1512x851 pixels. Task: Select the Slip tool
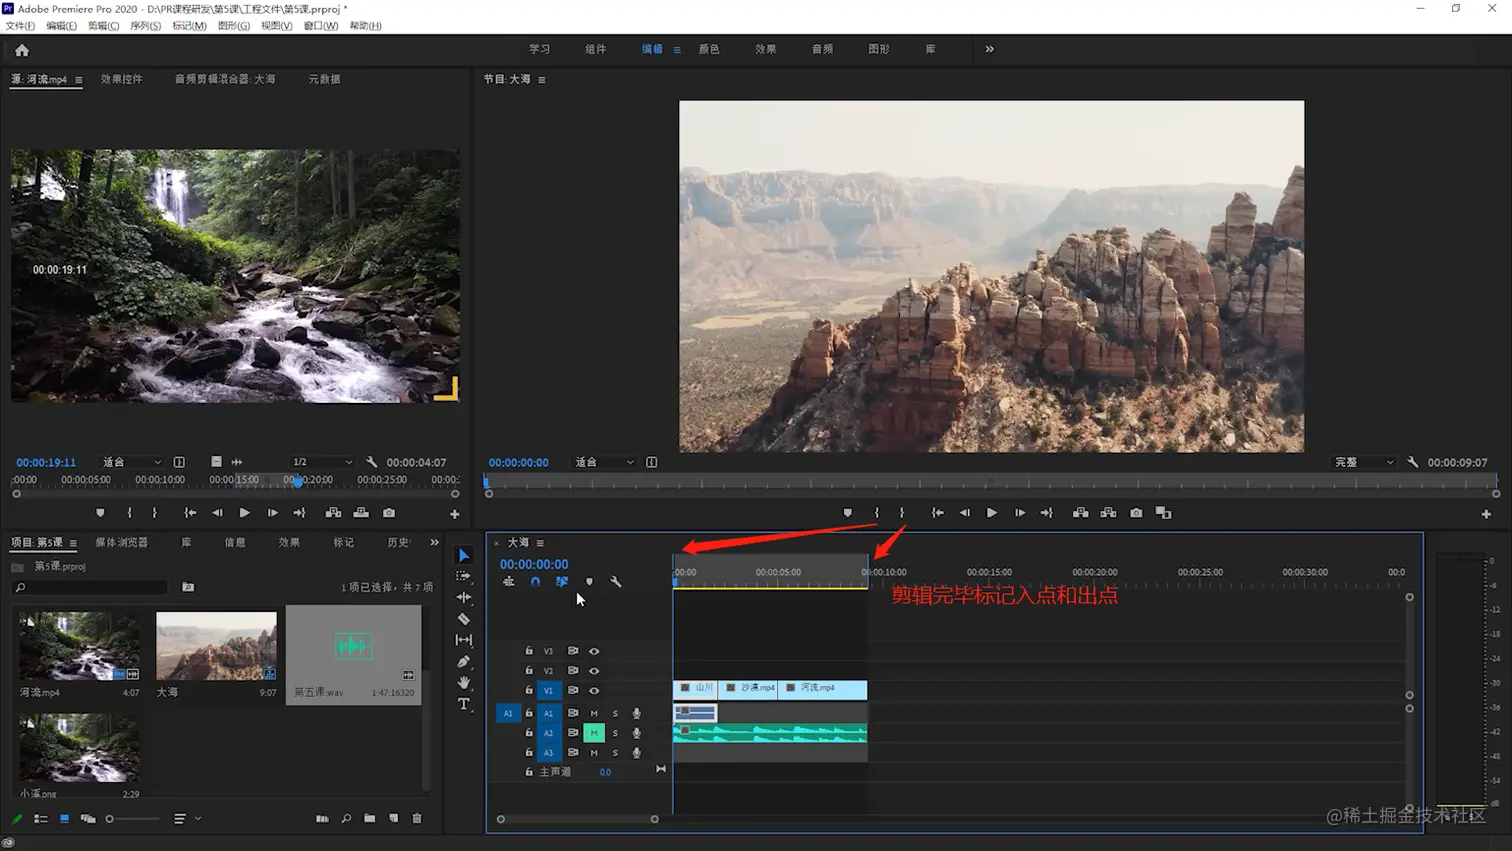464,640
